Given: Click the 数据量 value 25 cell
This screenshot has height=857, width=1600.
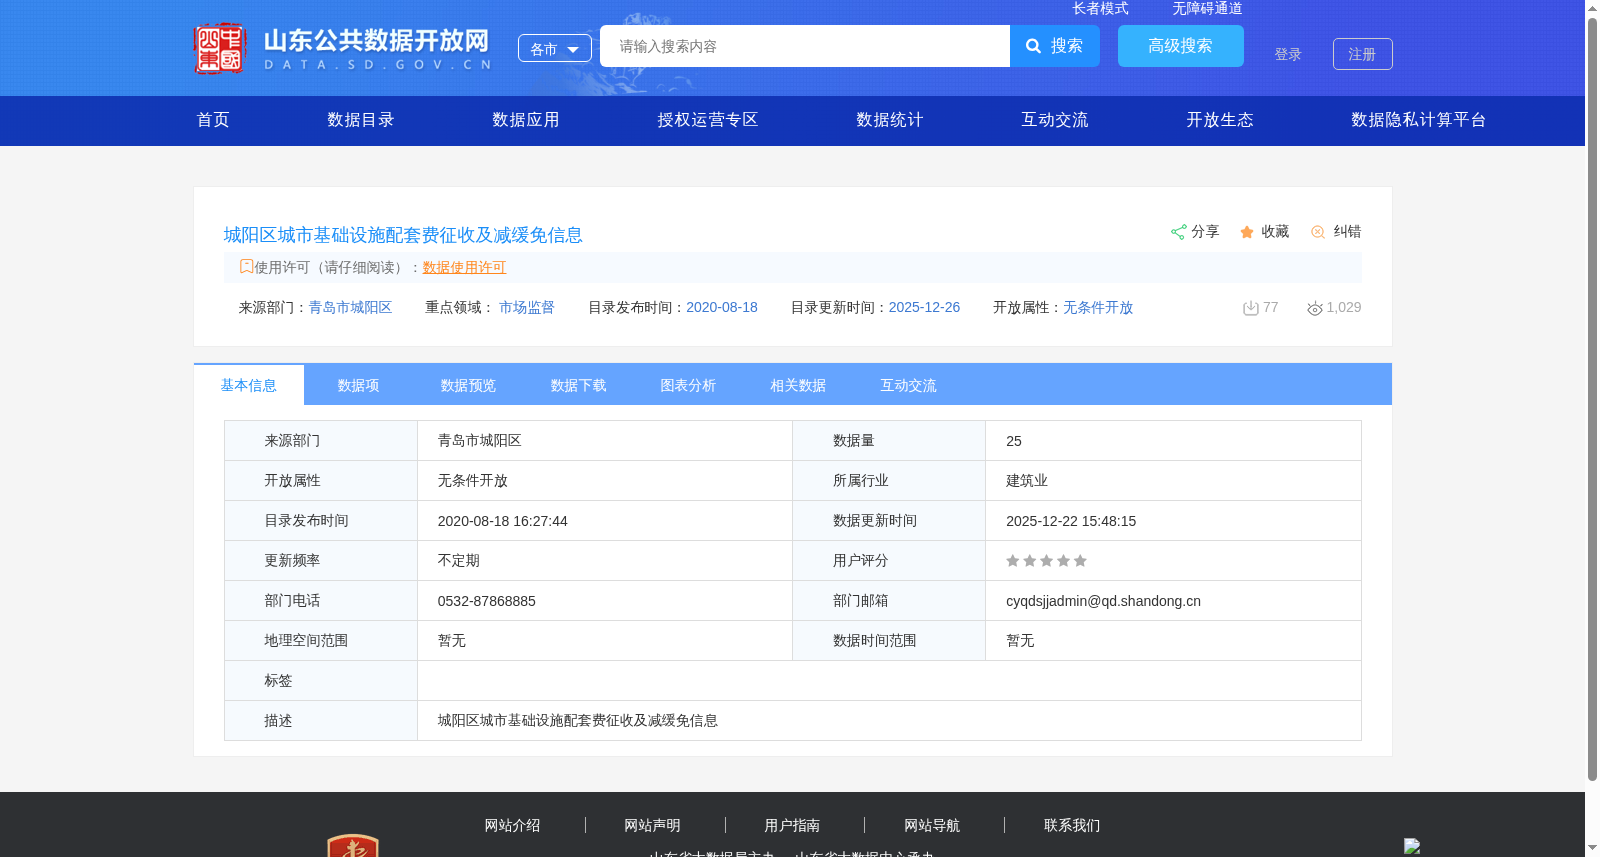Looking at the screenshot, I should pos(1173,441).
